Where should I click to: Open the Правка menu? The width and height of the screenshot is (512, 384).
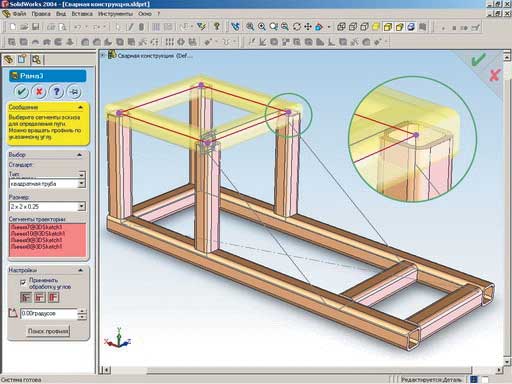point(41,14)
